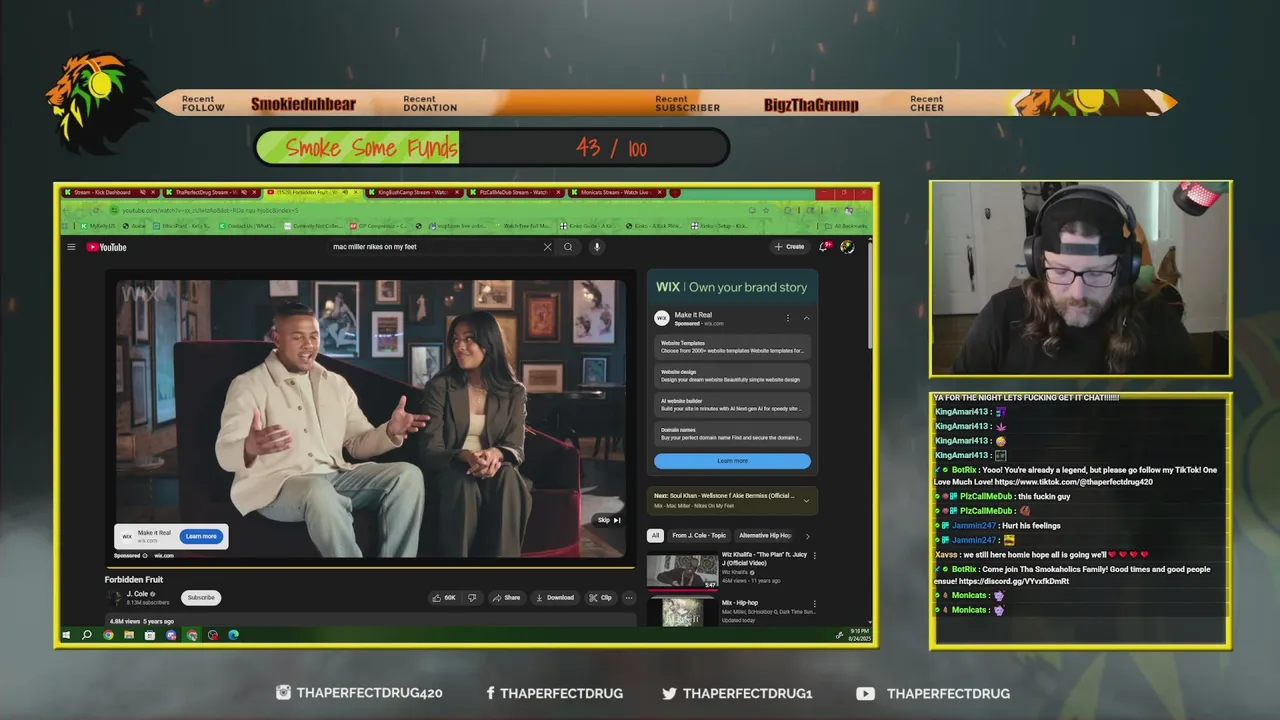
Task: Open the YouTube account avatar menu
Action: [847, 246]
